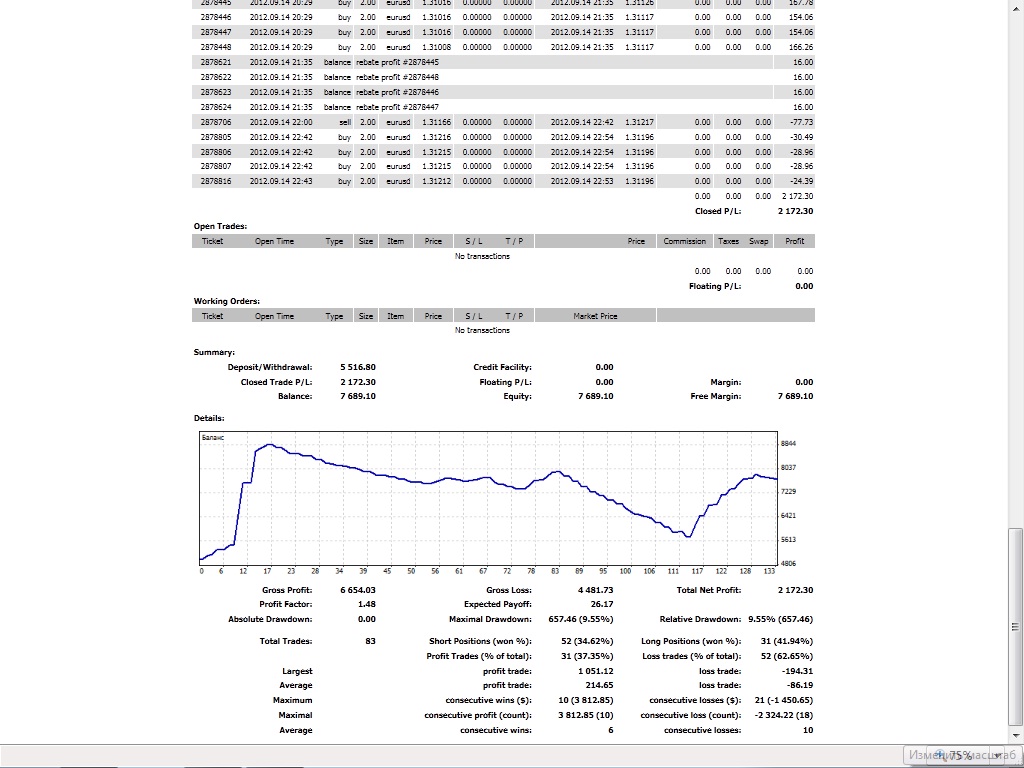Select the Free Margin value 7 689.10
The height and width of the screenshot is (768, 1024).
pyautogui.click(x=795, y=396)
